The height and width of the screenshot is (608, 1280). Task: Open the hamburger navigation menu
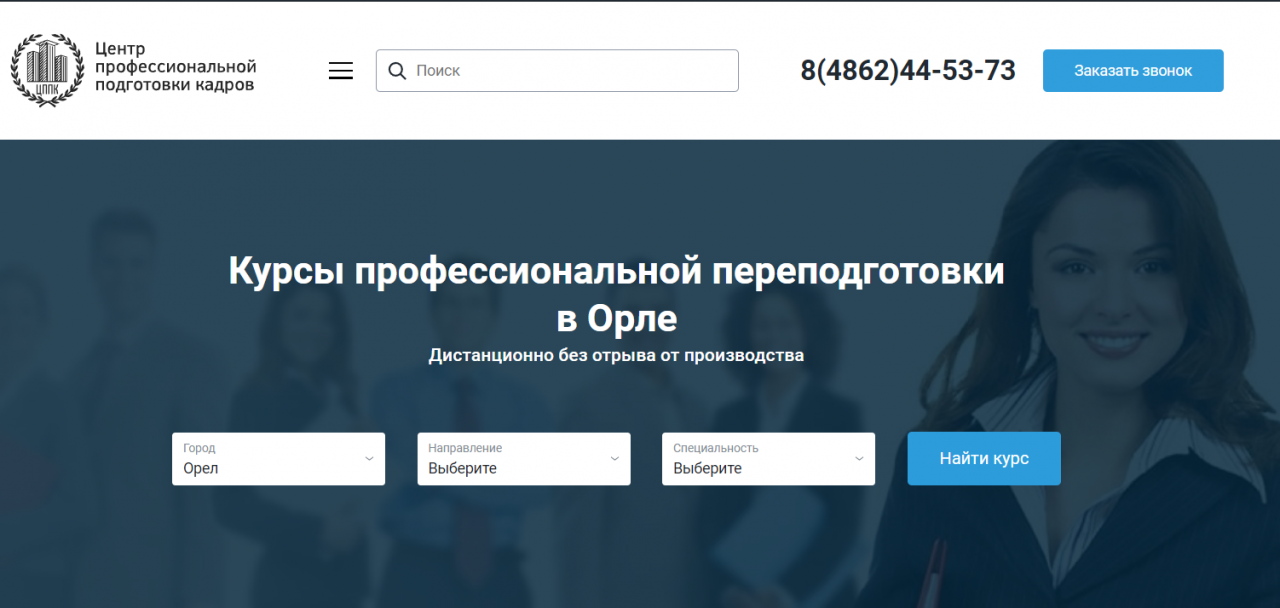coord(340,70)
